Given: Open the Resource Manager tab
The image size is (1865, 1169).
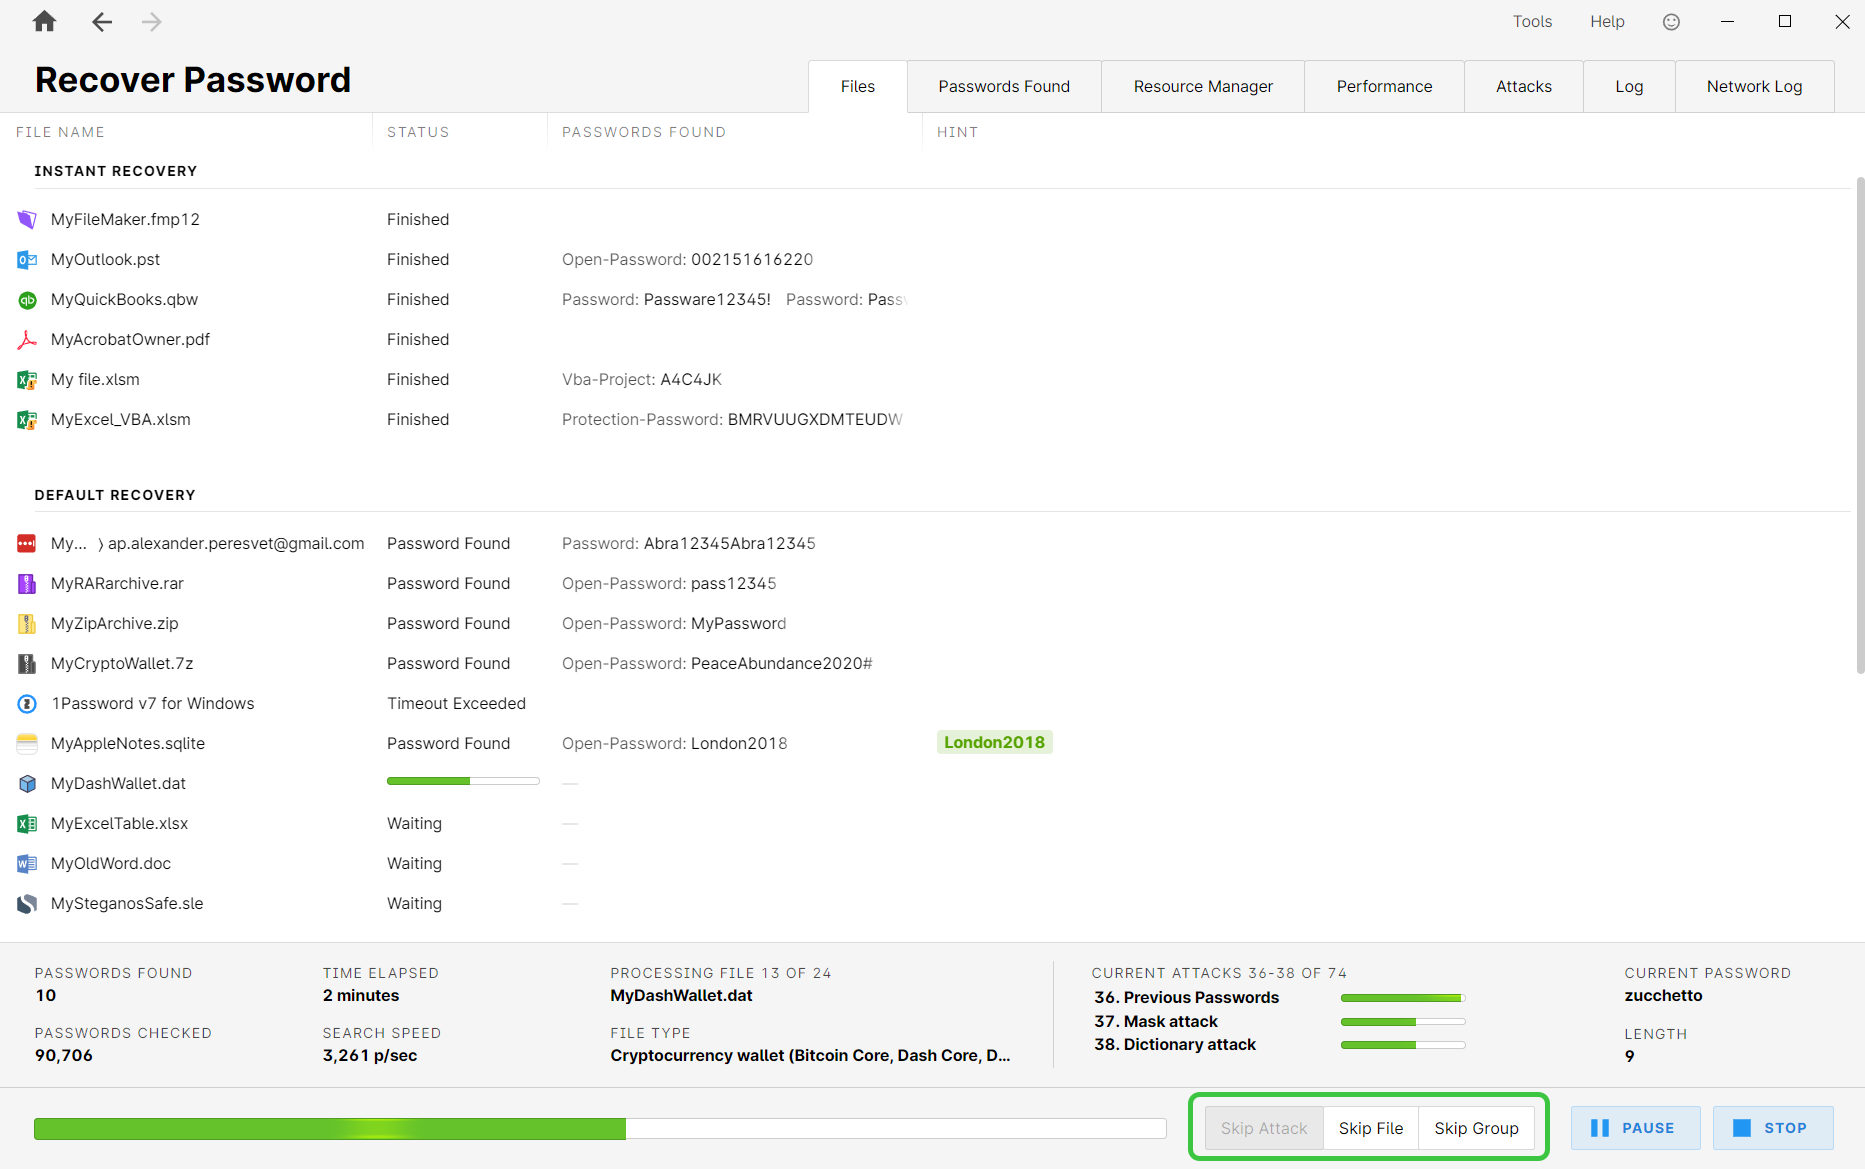Looking at the screenshot, I should tap(1203, 86).
